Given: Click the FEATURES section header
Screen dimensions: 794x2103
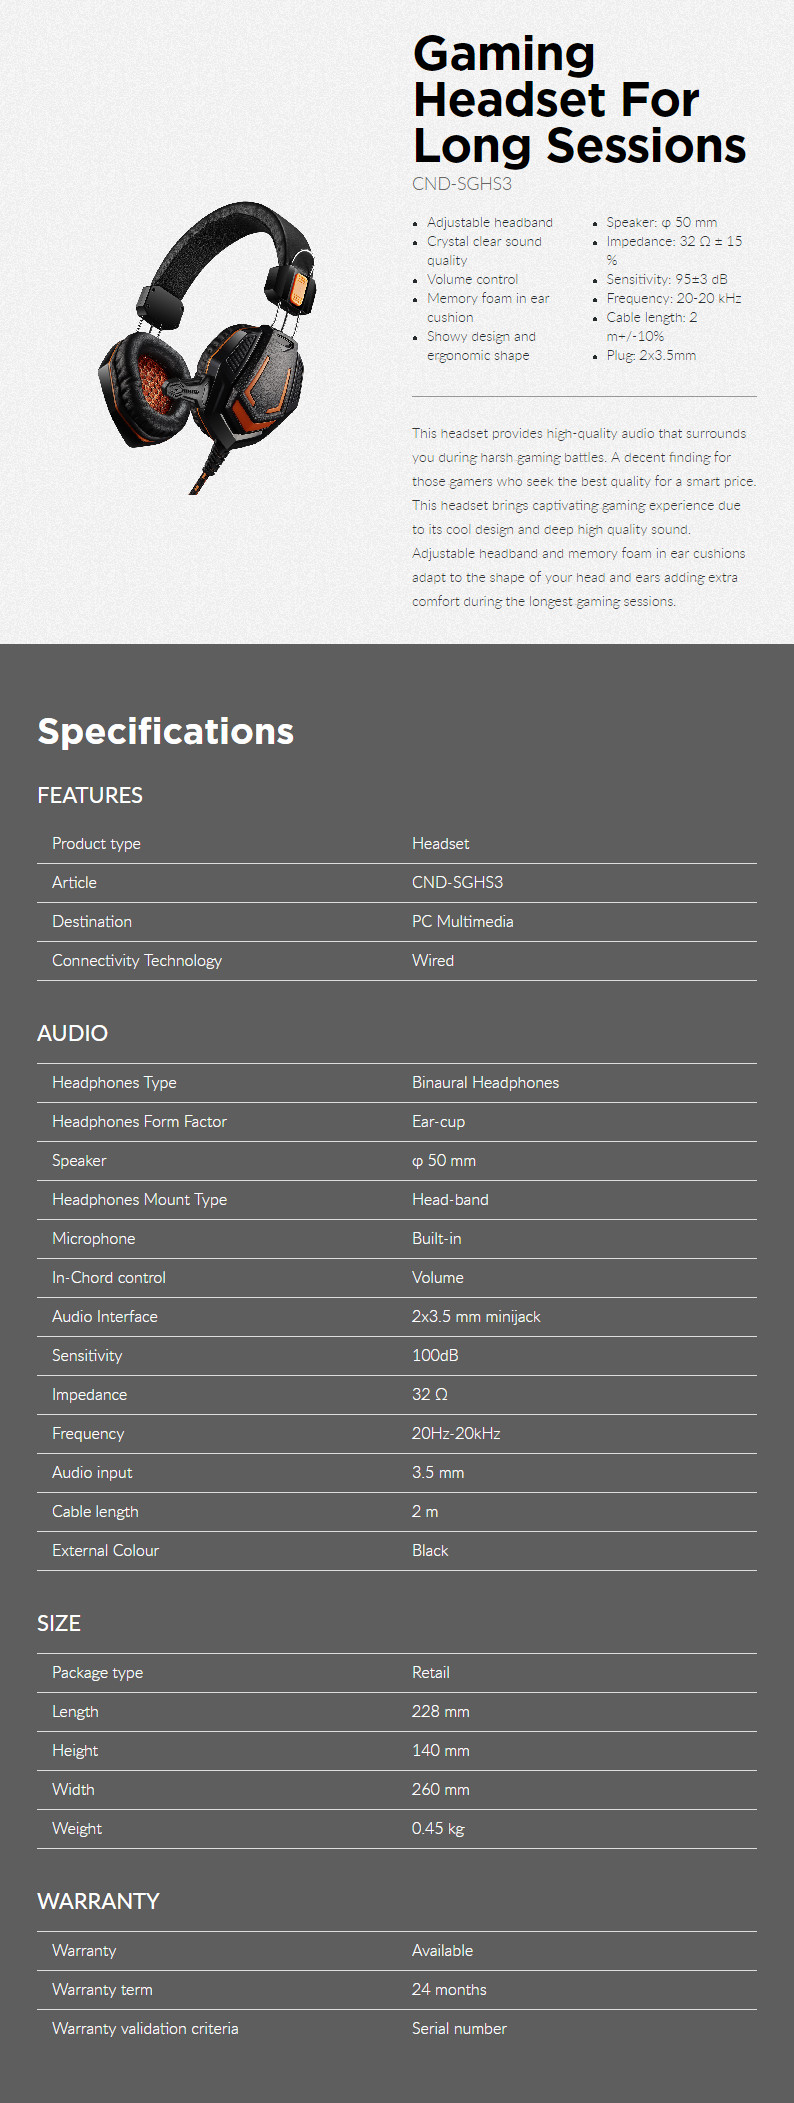Looking at the screenshot, I should [x=90, y=795].
